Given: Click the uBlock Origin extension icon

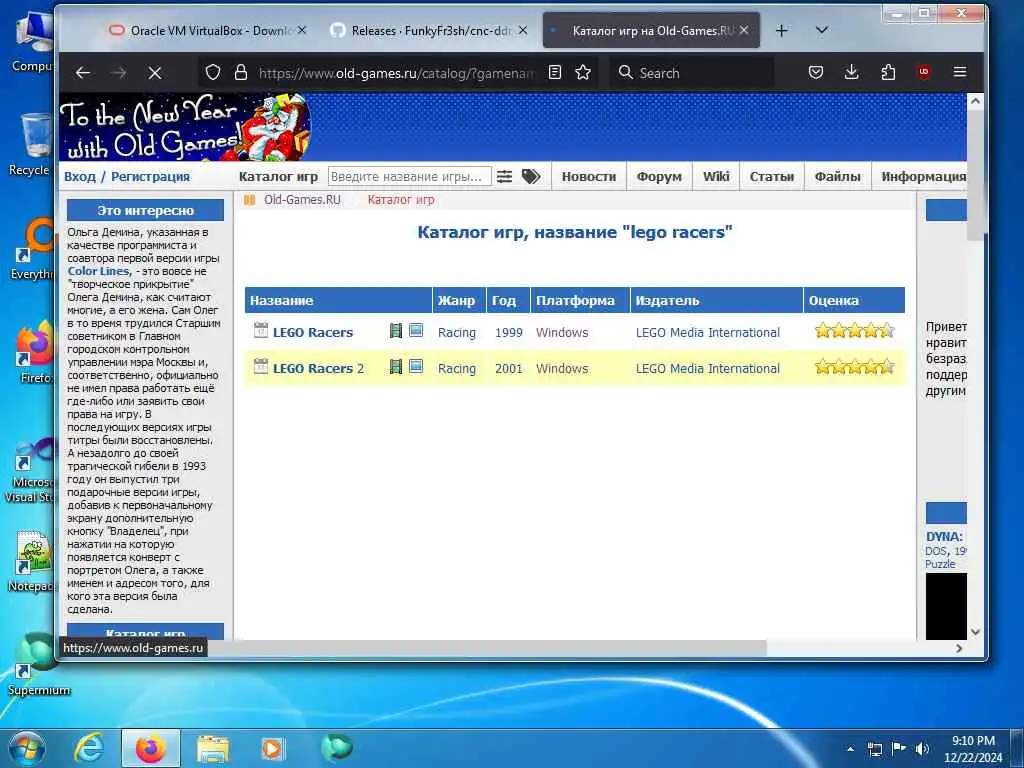Looking at the screenshot, I should point(923,72).
